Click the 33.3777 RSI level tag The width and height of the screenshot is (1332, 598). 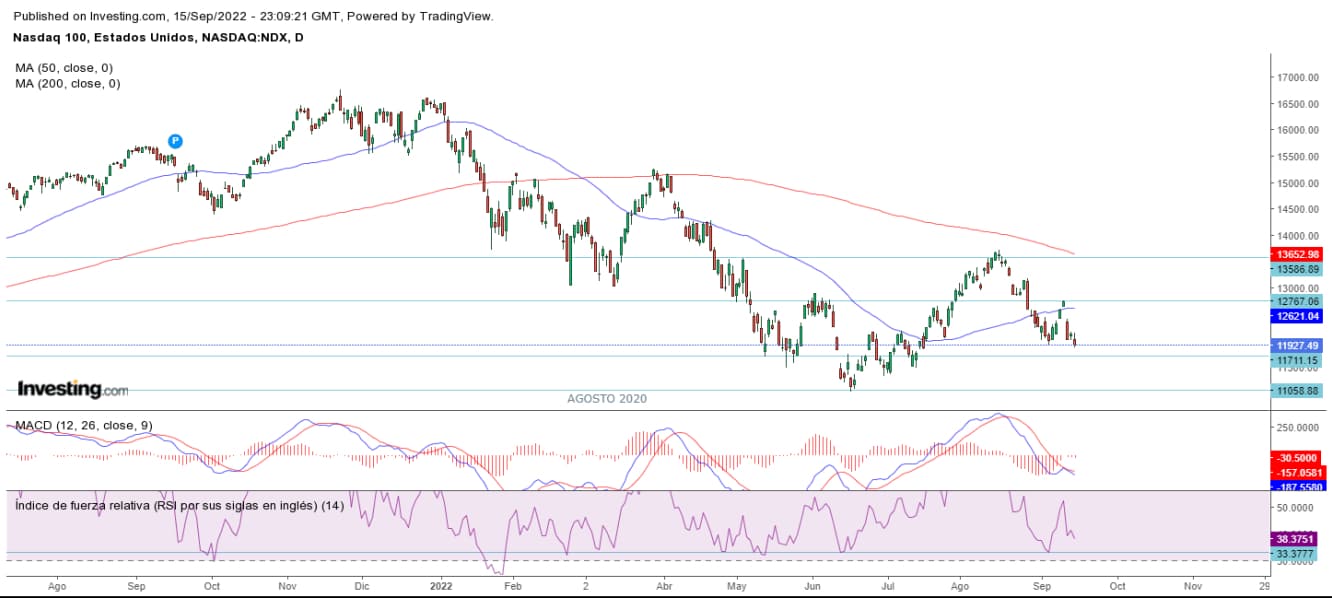click(x=1294, y=553)
